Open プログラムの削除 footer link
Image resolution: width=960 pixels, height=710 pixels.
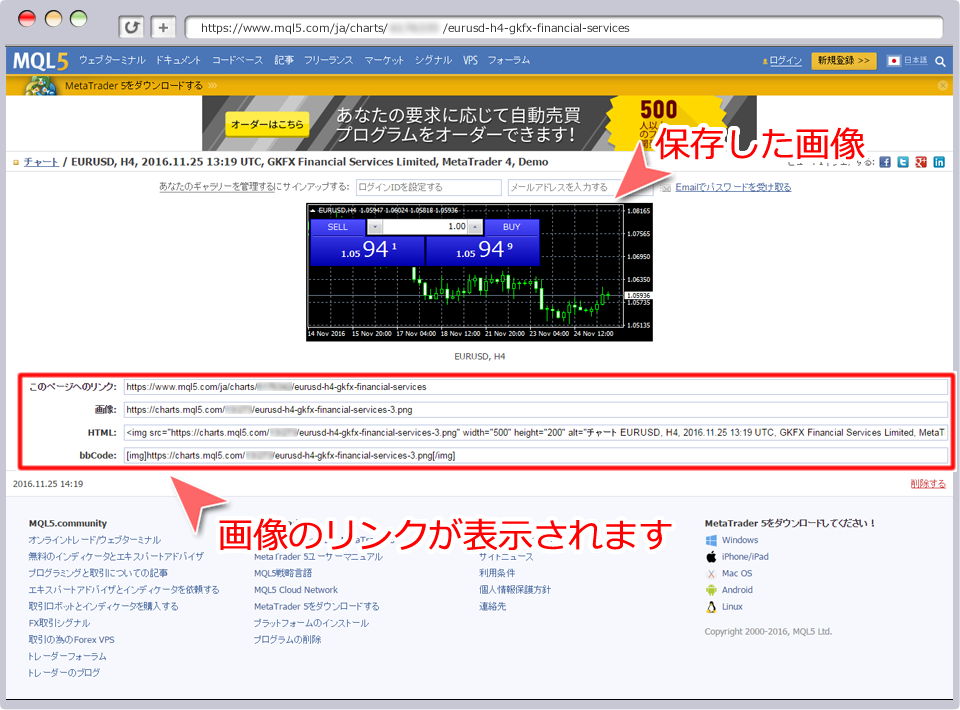coord(288,640)
